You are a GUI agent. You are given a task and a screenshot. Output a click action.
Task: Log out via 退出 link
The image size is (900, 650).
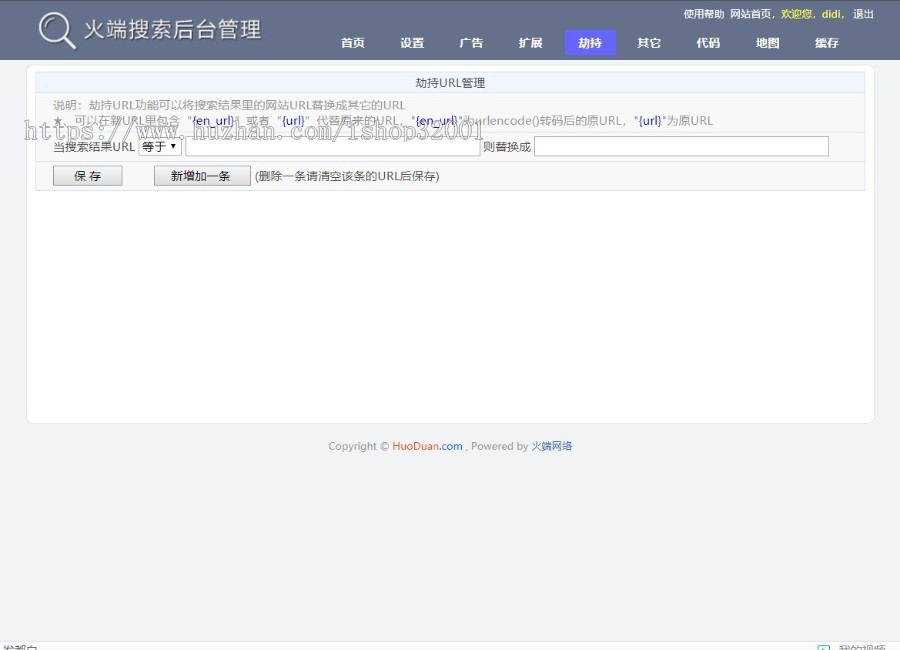point(863,14)
